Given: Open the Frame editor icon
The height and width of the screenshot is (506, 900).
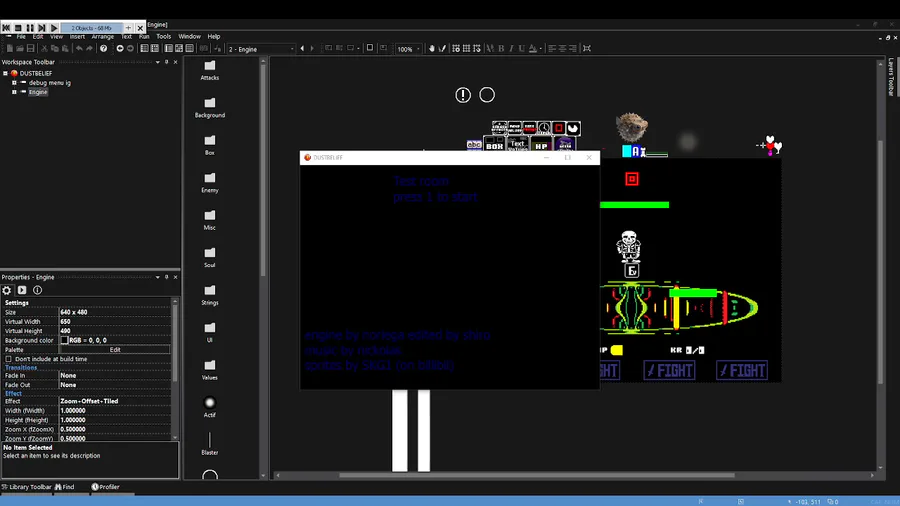Looking at the screenshot, I should [169, 49].
